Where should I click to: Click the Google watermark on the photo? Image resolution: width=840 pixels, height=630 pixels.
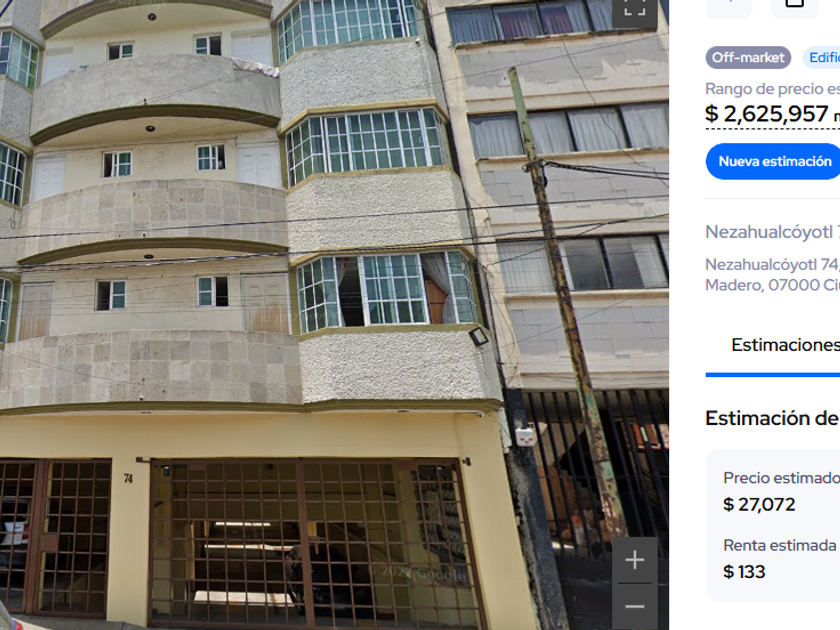click(418, 573)
